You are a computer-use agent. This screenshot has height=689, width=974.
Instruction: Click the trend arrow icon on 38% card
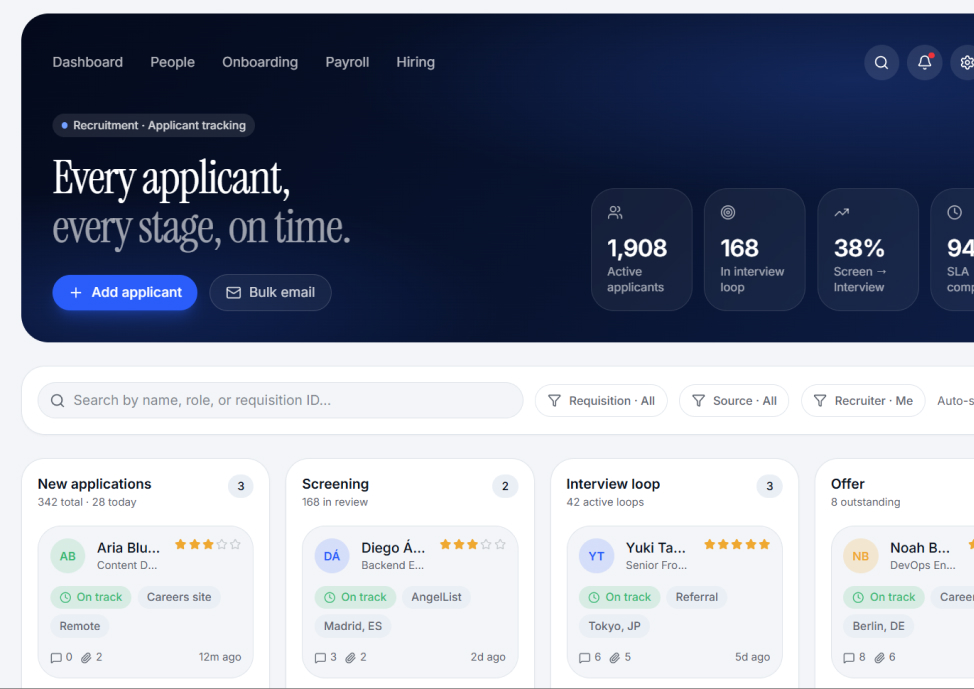(842, 212)
